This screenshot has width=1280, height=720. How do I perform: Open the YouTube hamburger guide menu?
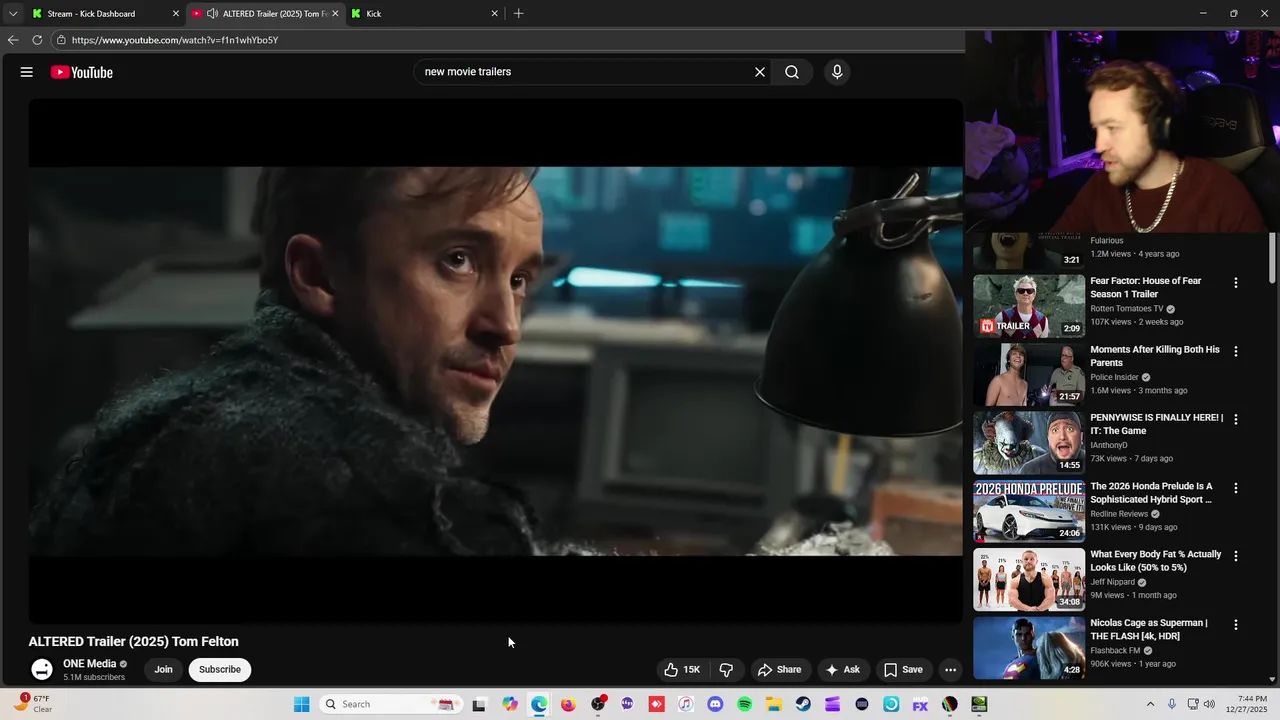pos(27,72)
